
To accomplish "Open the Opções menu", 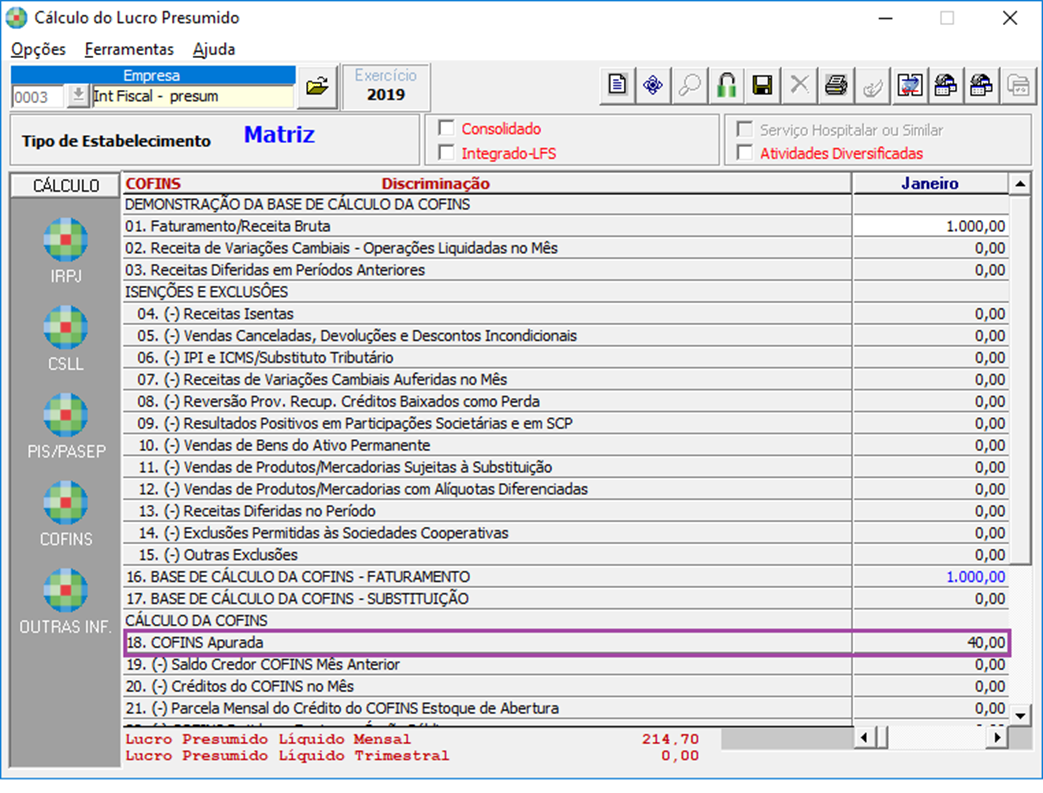I will click(x=39, y=49).
